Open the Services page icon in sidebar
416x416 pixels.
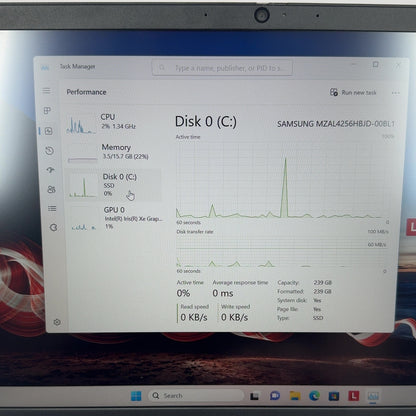(x=53, y=228)
